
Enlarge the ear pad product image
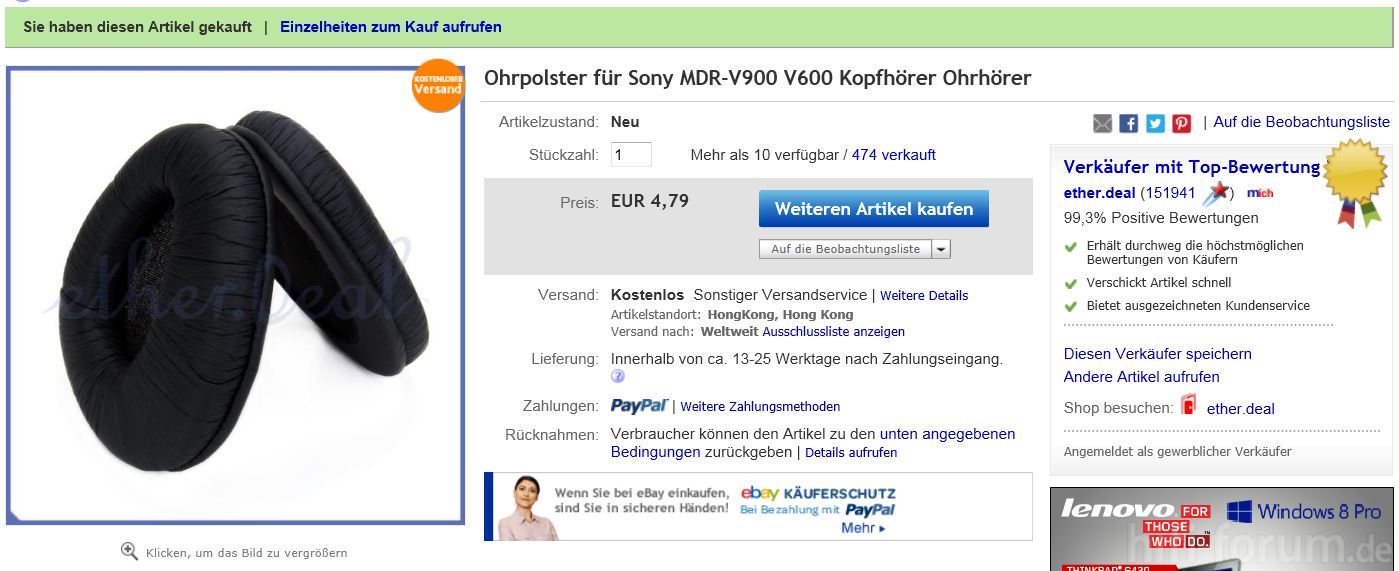[x=236, y=296]
